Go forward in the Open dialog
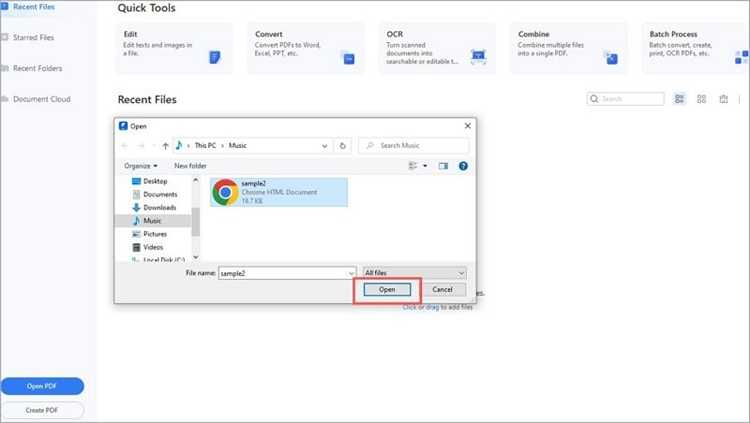The height and width of the screenshot is (423, 750). click(x=141, y=145)
